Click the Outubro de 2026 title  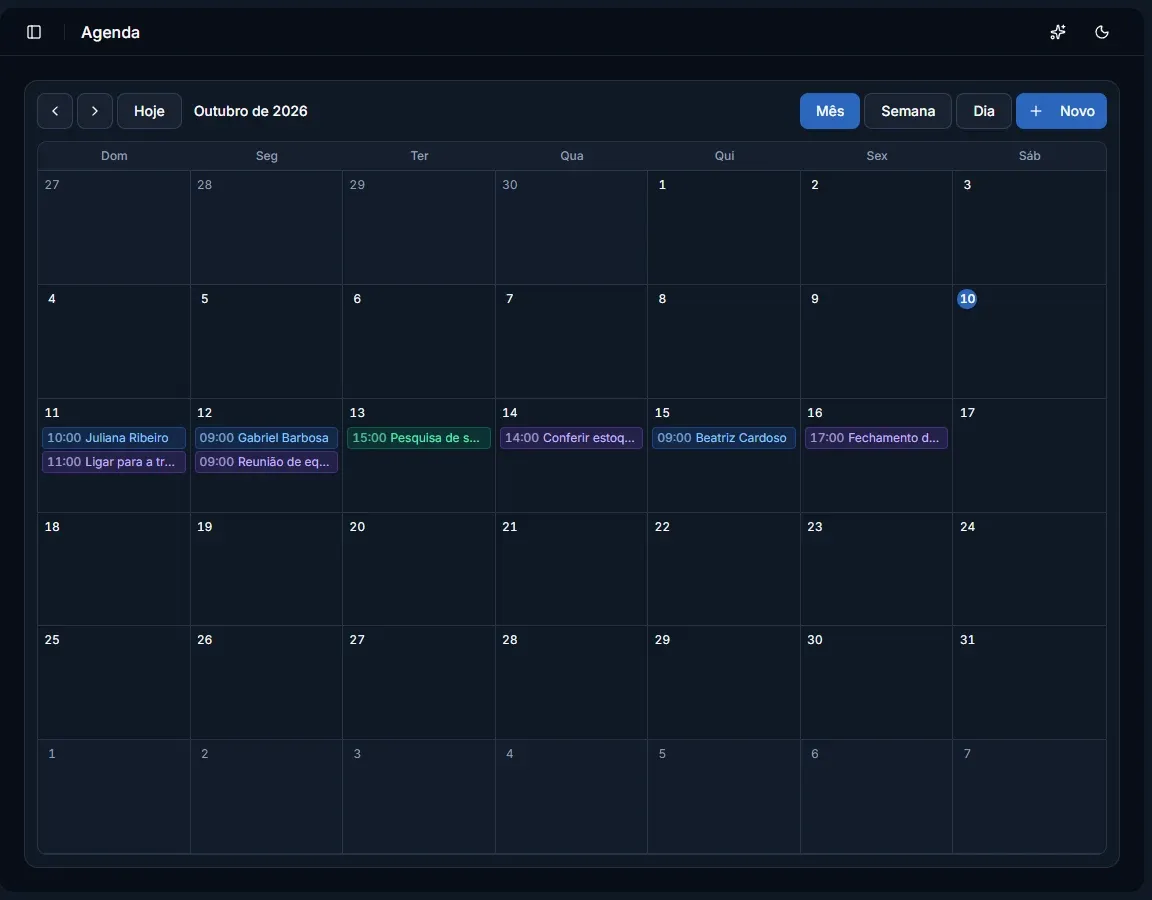tap(251, 111)
